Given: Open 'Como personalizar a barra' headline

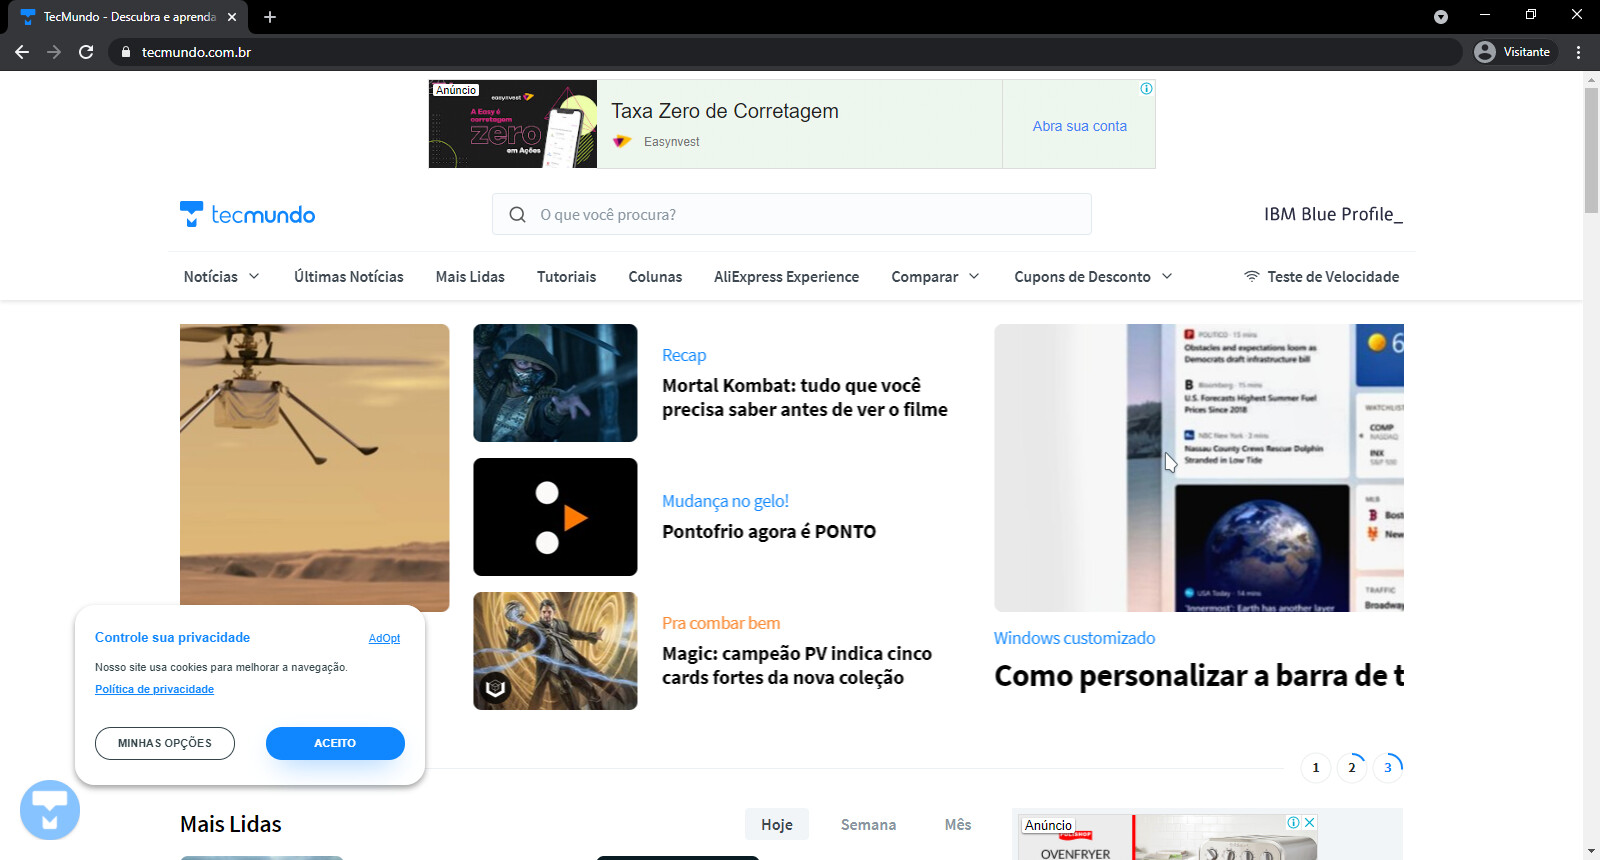Looking at the screenshot, I should 1199,676.
